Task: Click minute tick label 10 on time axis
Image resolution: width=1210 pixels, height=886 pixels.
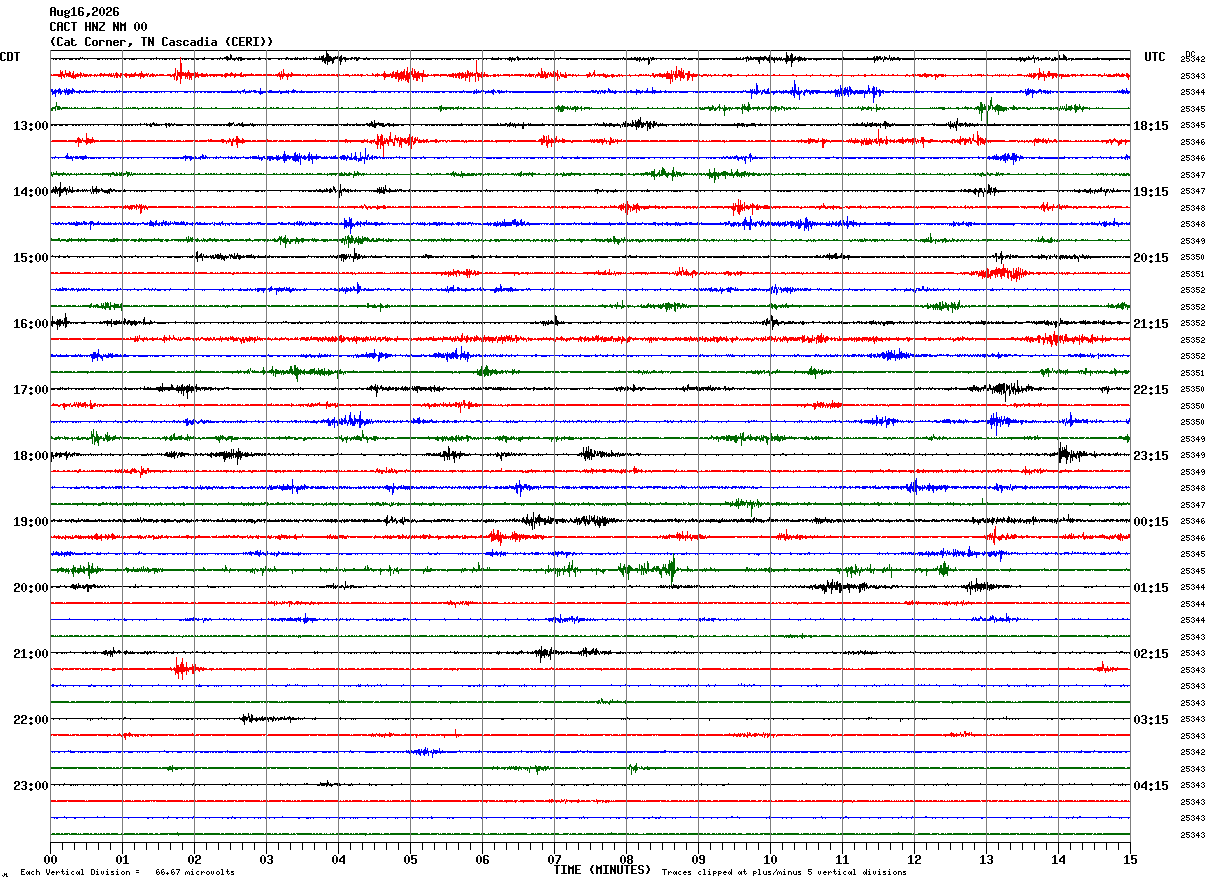Action: tap(770, 859)
